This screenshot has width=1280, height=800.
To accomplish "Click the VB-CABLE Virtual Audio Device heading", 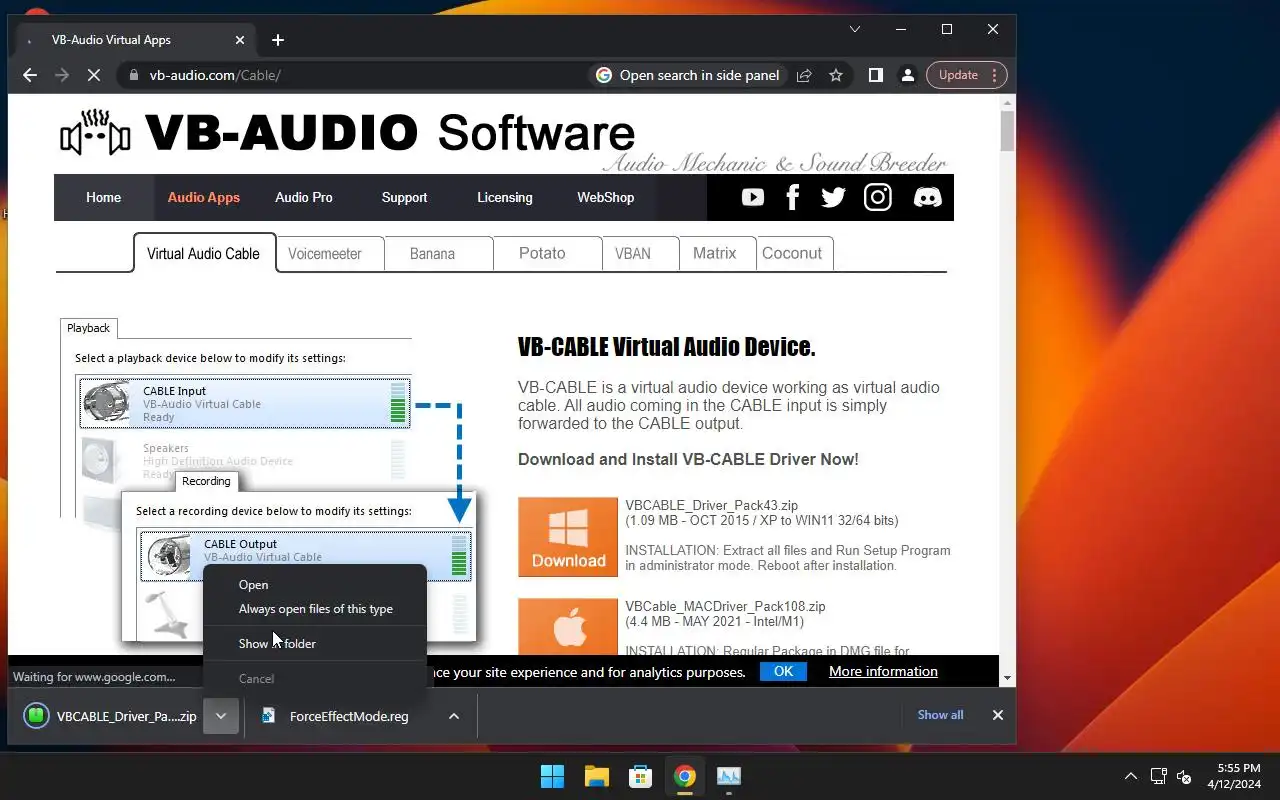I will tap(666, 347).
